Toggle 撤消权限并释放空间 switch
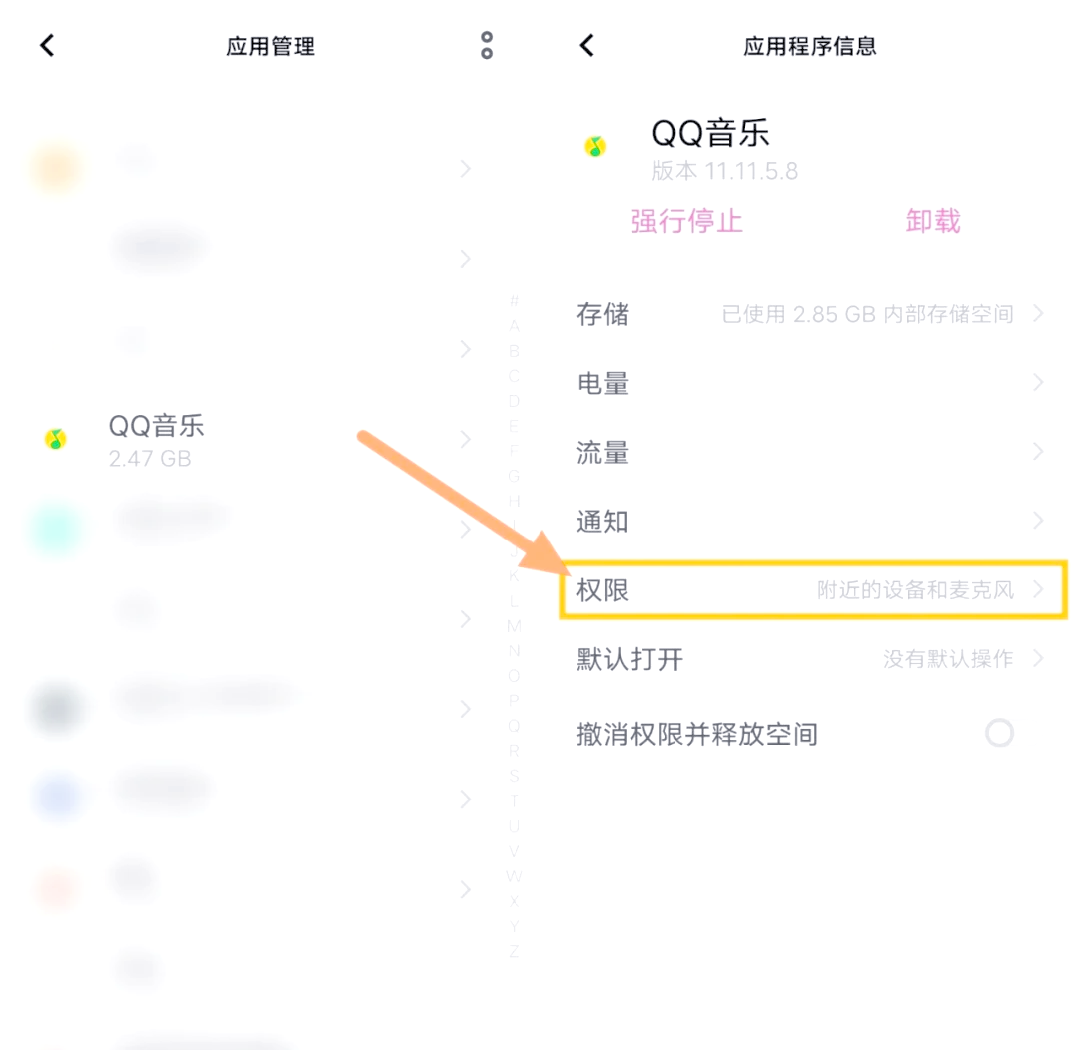 (999, 734)
